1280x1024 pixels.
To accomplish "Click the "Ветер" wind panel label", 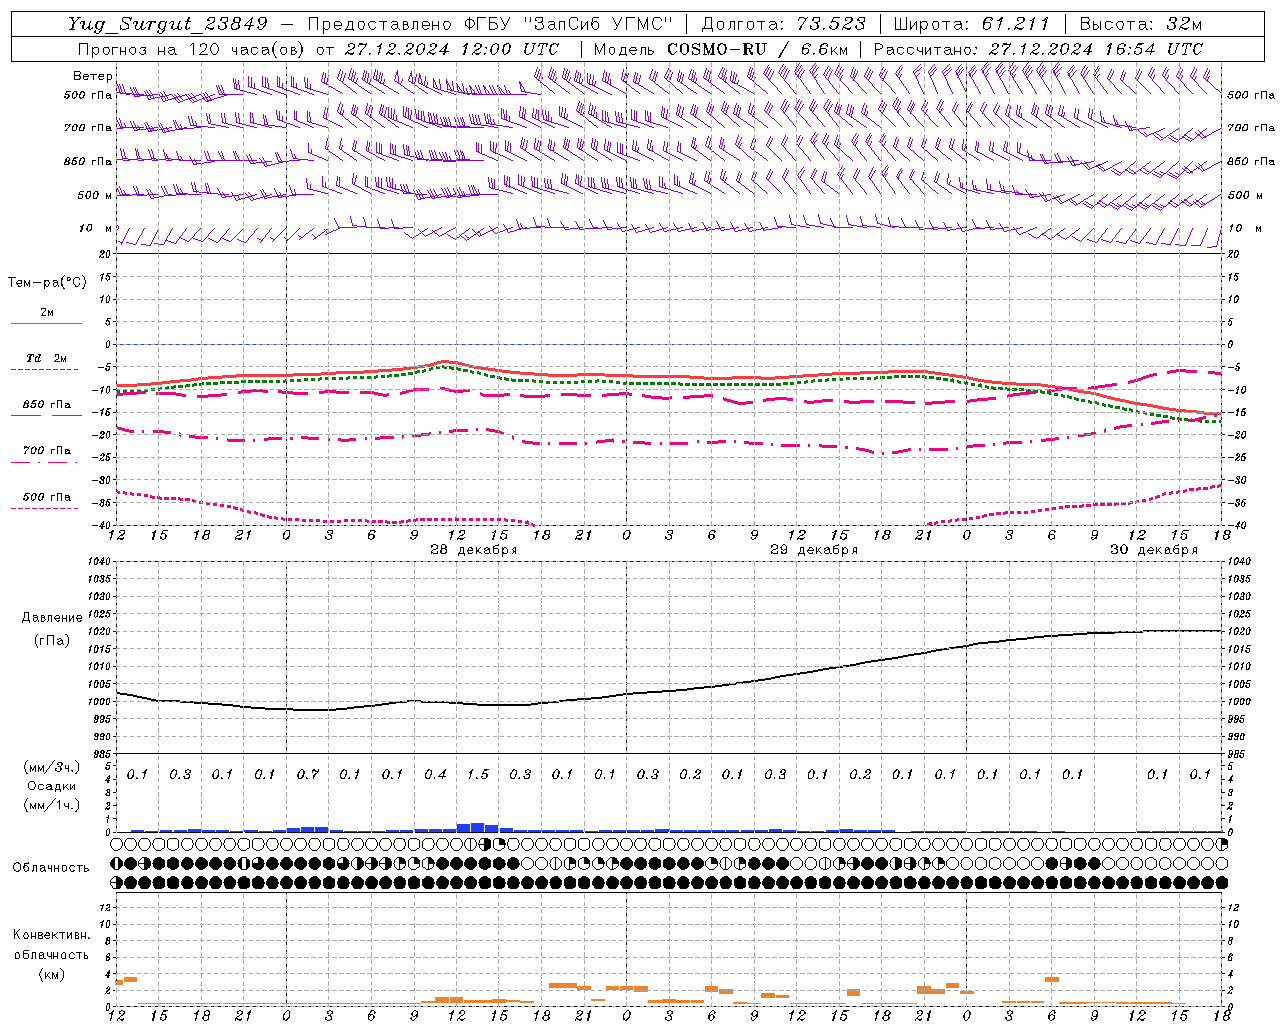I will pos(92,76).
